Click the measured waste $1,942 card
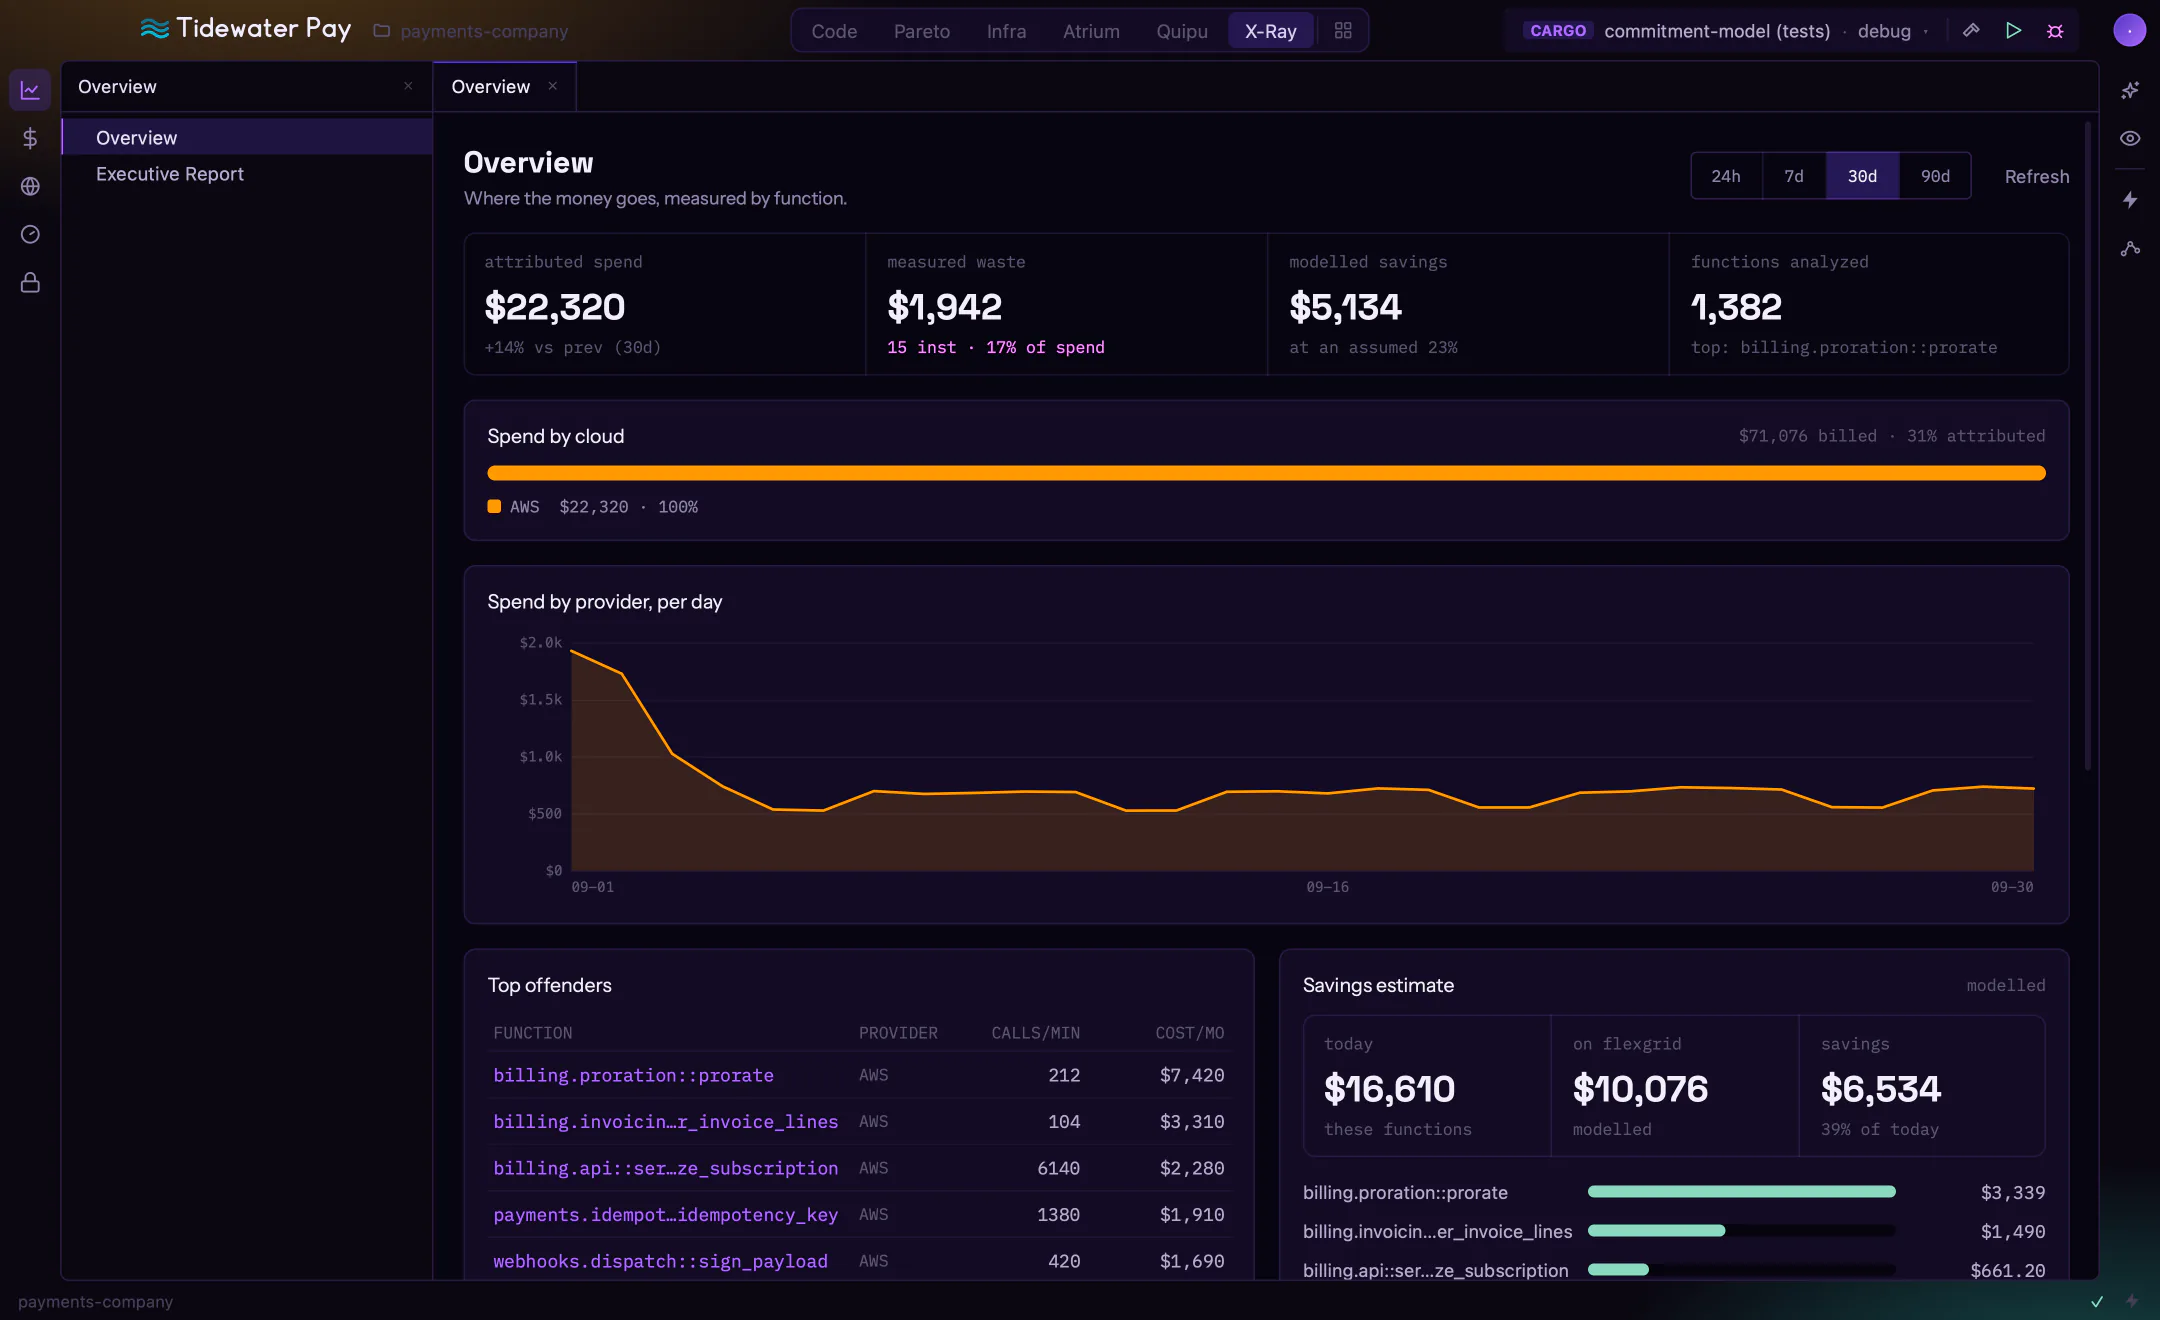The image size is (2160, 1320). [1067, 304]
